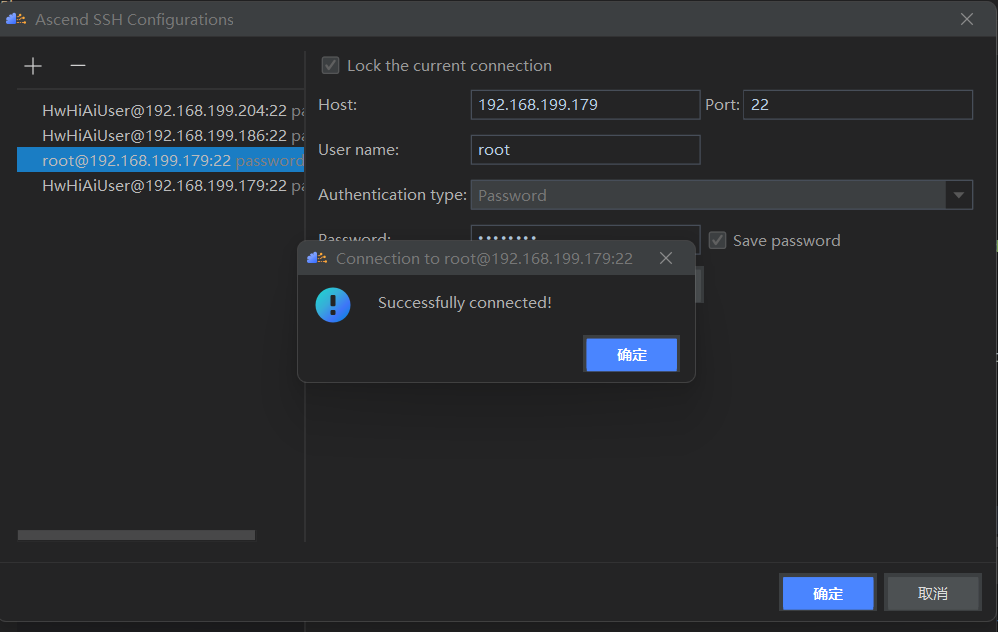This screenshot has height=632, width=998.
Task: Click the 'Host:' label
Action: click(x=337, y=105)
